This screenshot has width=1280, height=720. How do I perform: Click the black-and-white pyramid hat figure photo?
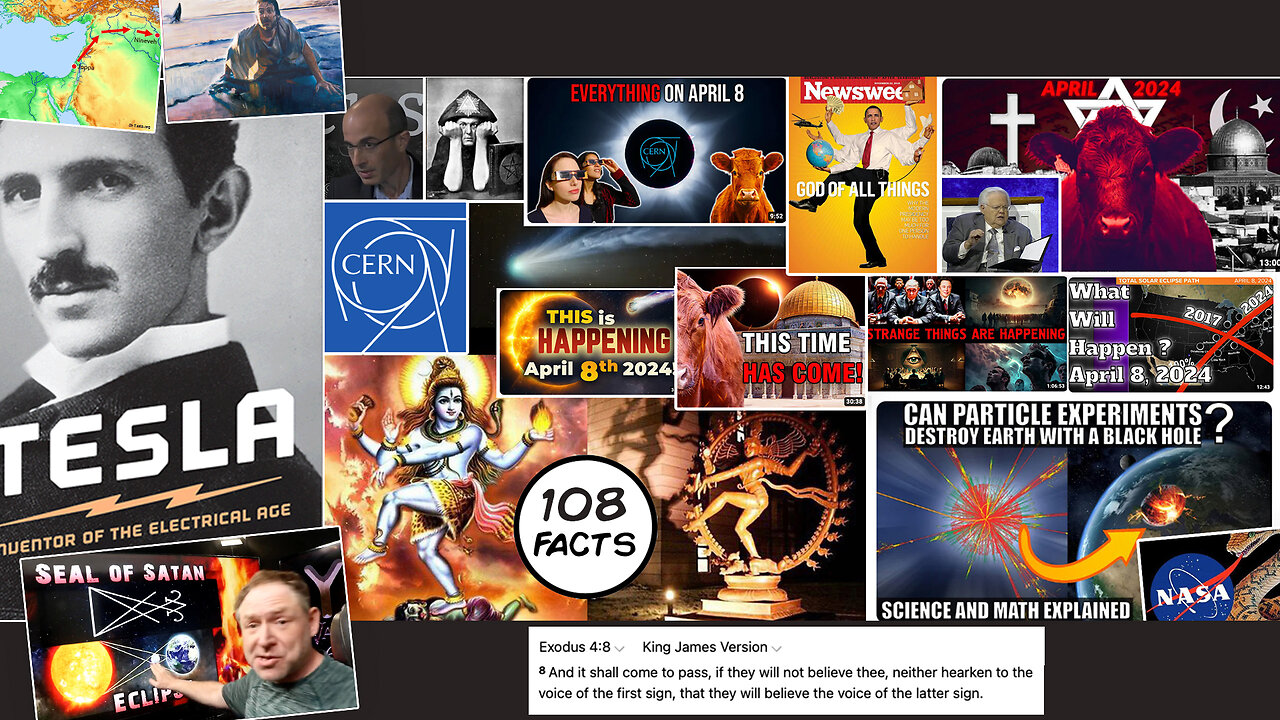tap(474, 139)
